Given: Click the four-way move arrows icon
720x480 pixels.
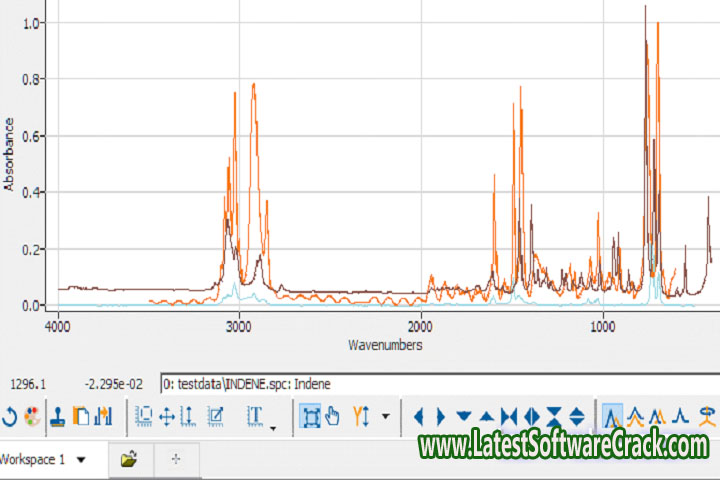Looking at the screenshot, I should click(x=166, y=415).
